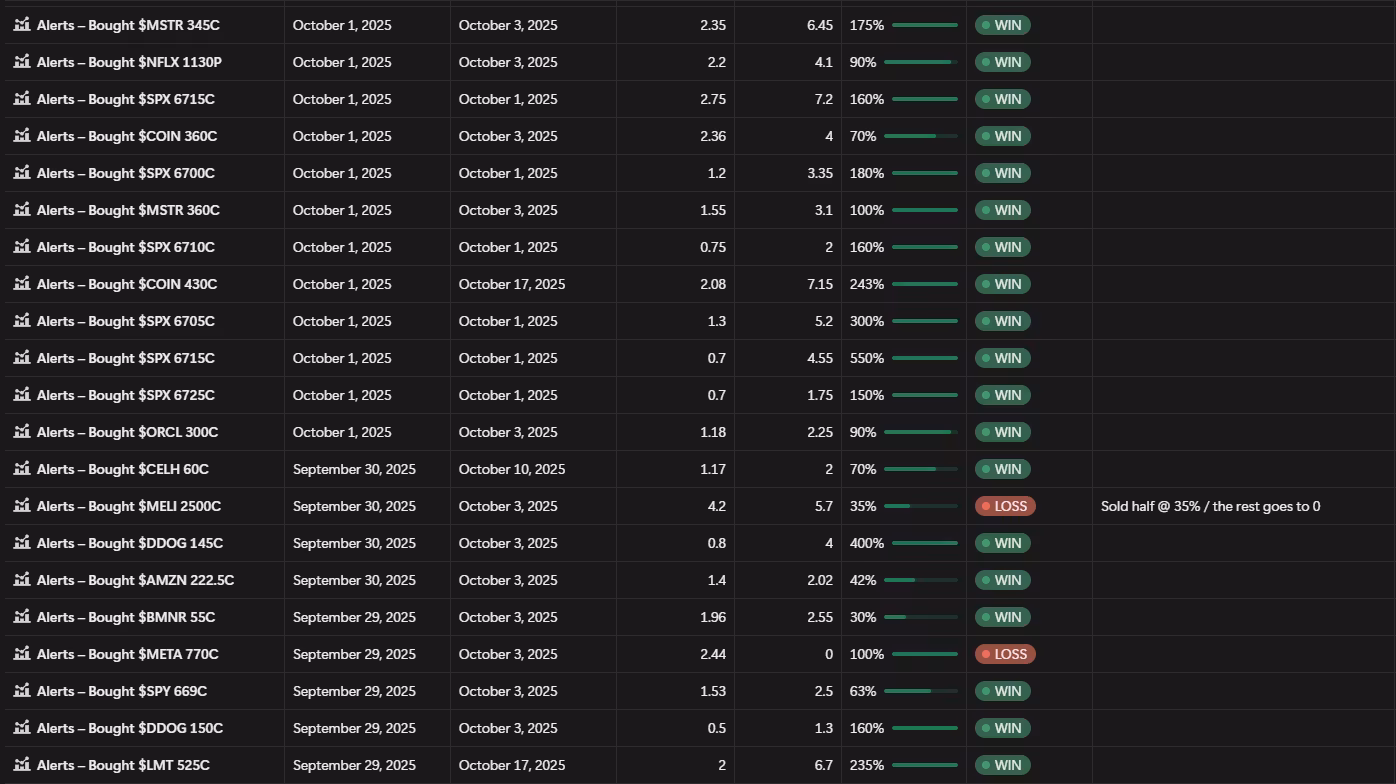Click the chart icon beside $SPX 6700C

pyautogui.click(x=22, y=173)
